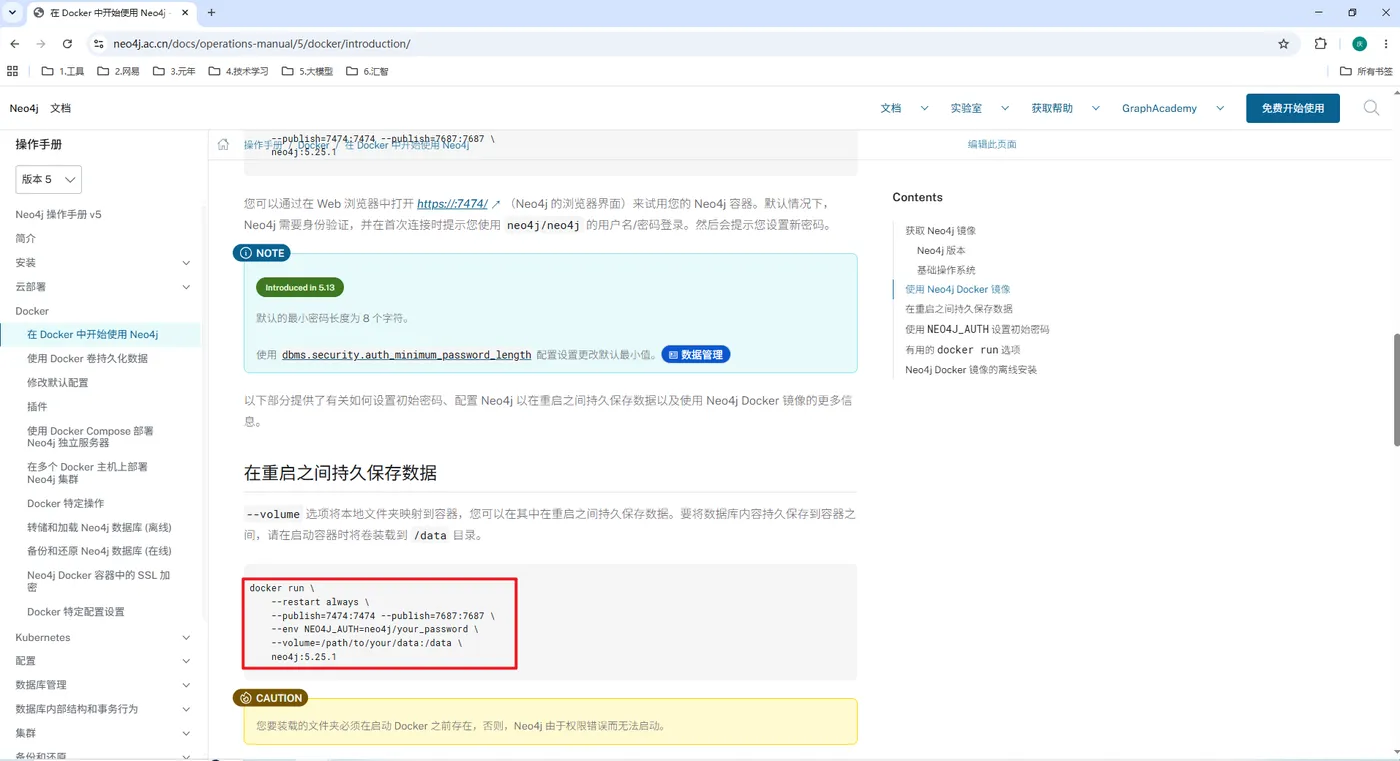The image size is (1400, 761).
Task: Click the 免费开始使用 button
Action: (x=1292, y=108)
